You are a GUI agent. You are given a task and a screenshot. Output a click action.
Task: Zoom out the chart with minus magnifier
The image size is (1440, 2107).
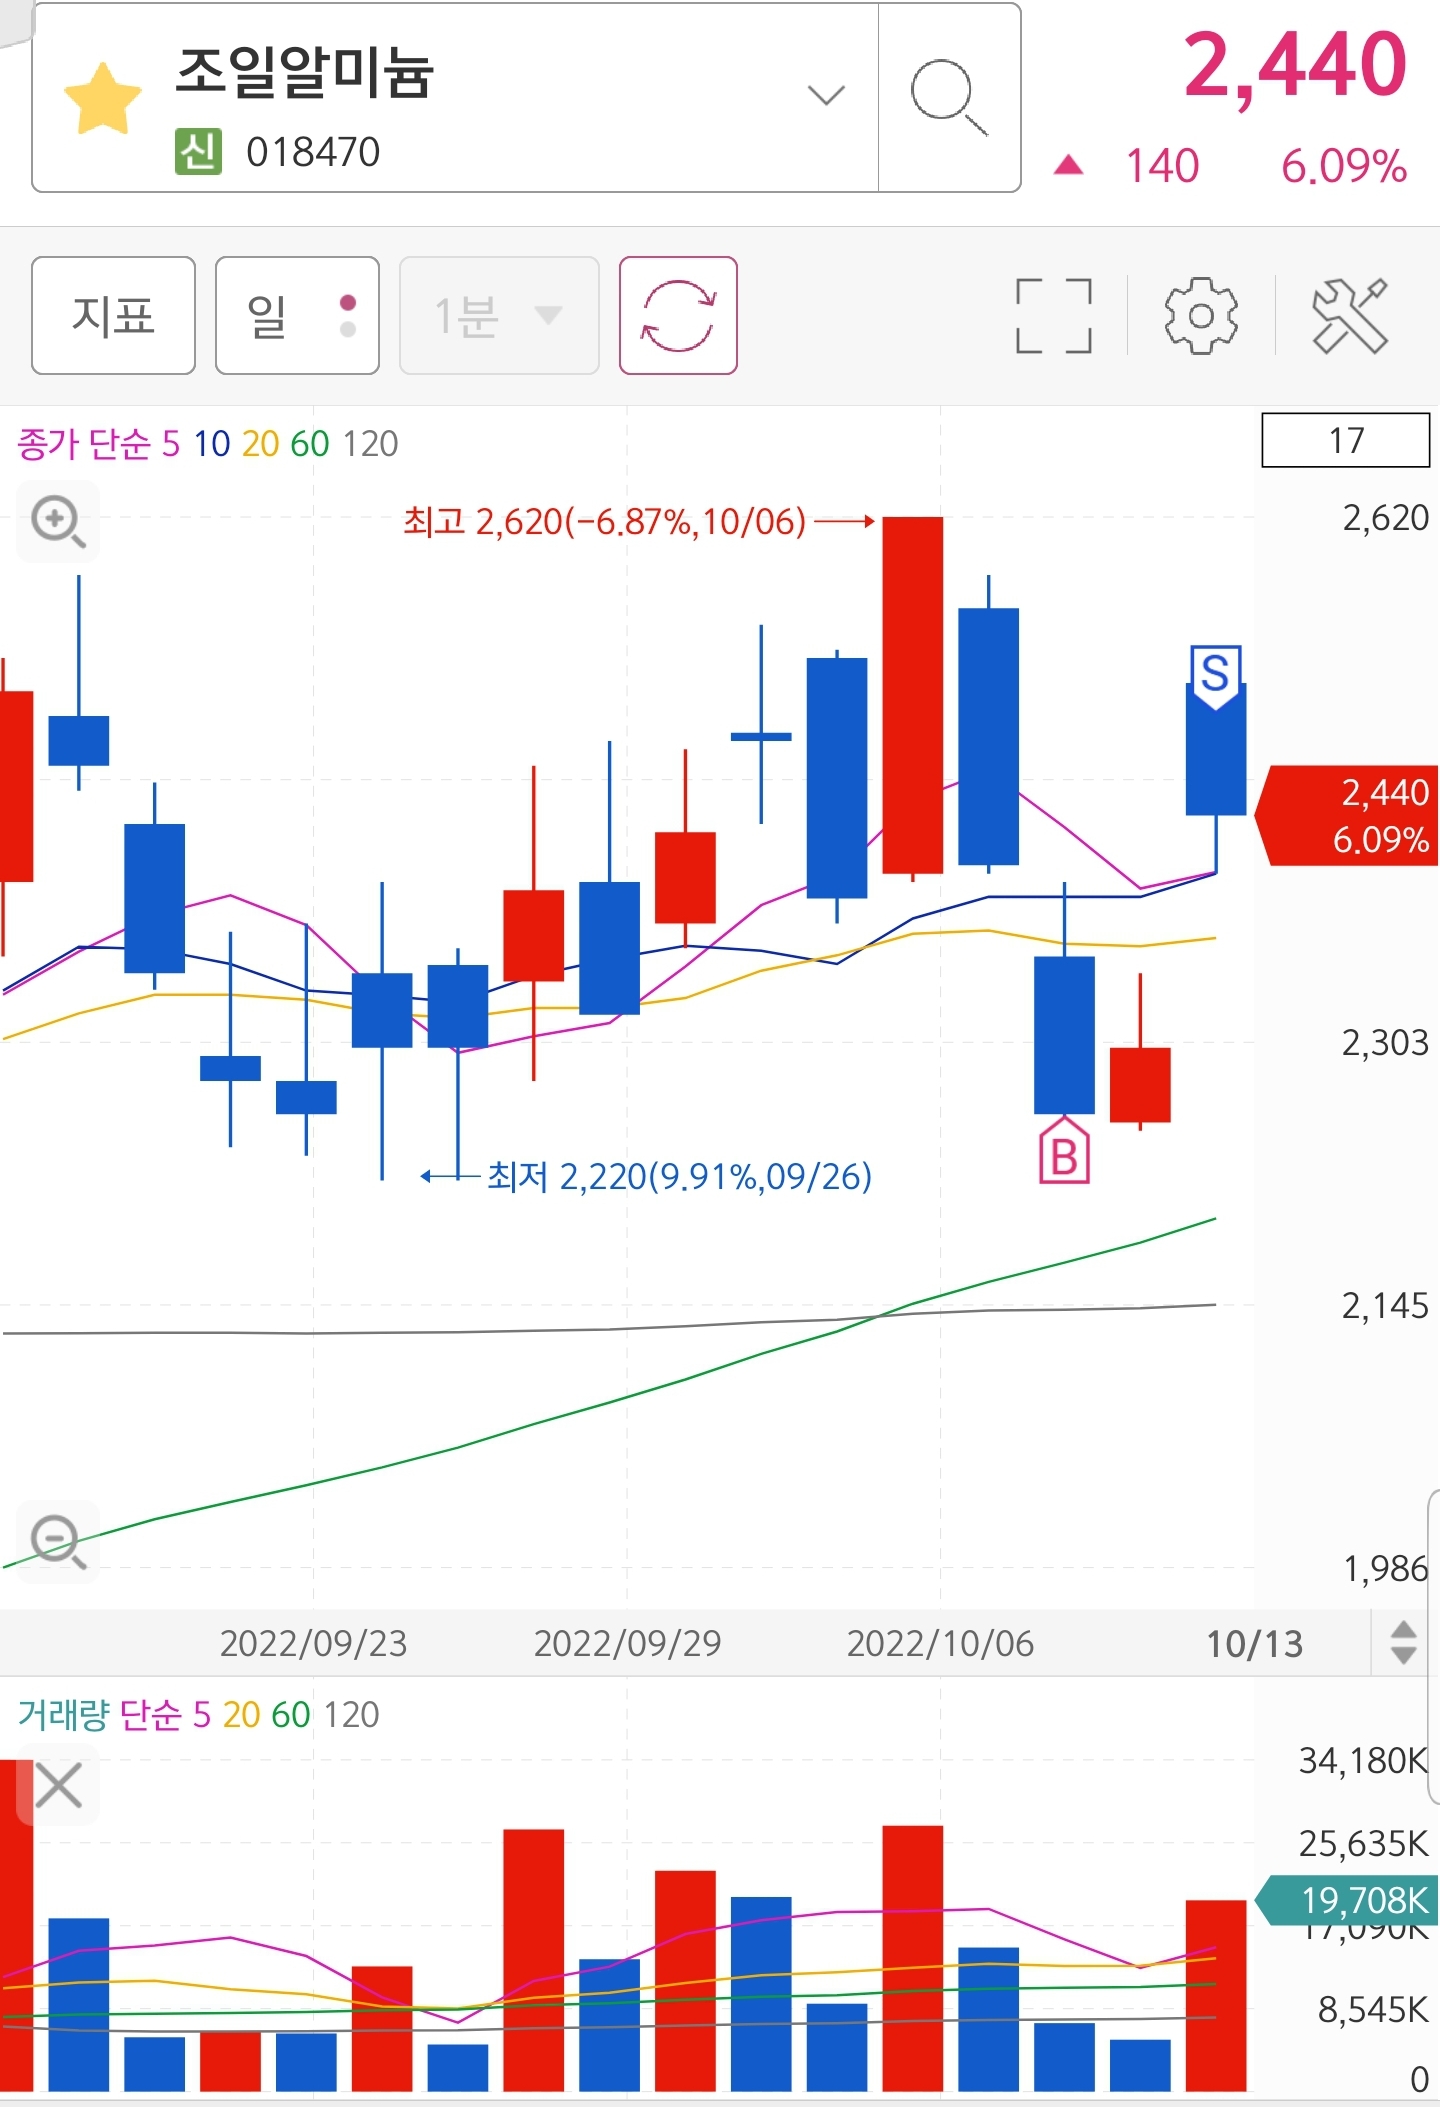[58, 1541]
